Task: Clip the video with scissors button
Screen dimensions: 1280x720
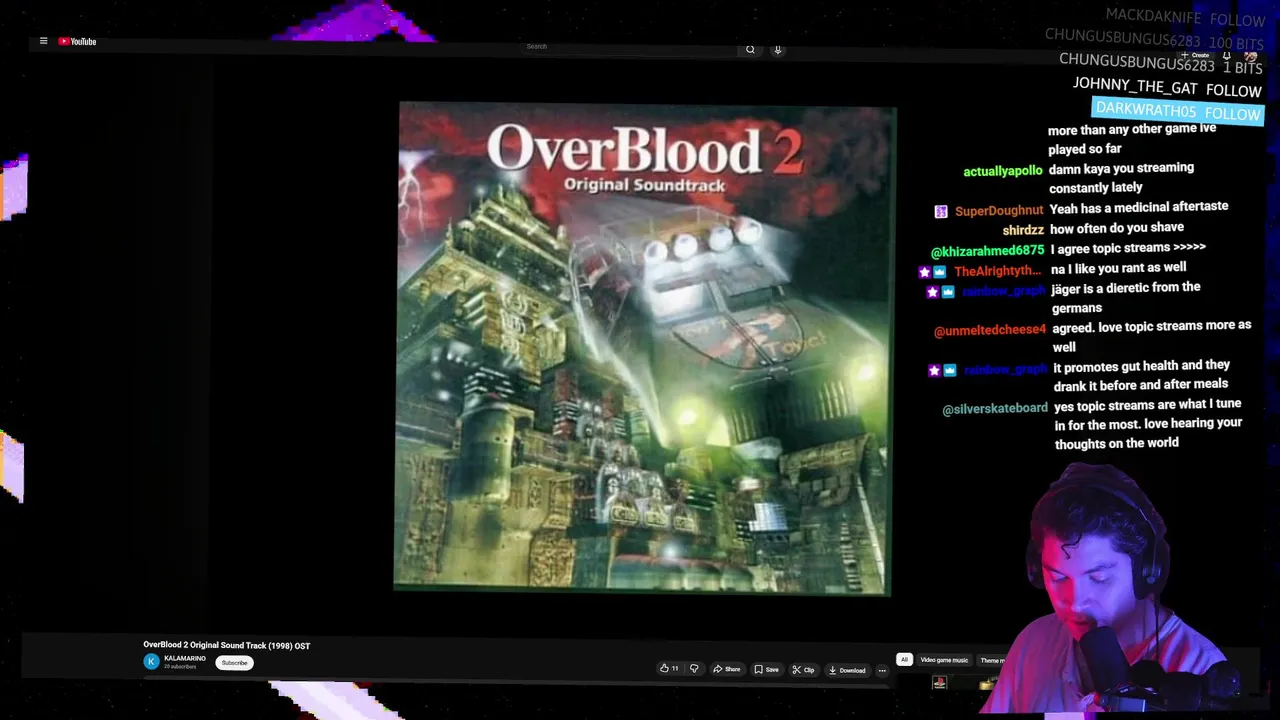Action: pos(803,669)
